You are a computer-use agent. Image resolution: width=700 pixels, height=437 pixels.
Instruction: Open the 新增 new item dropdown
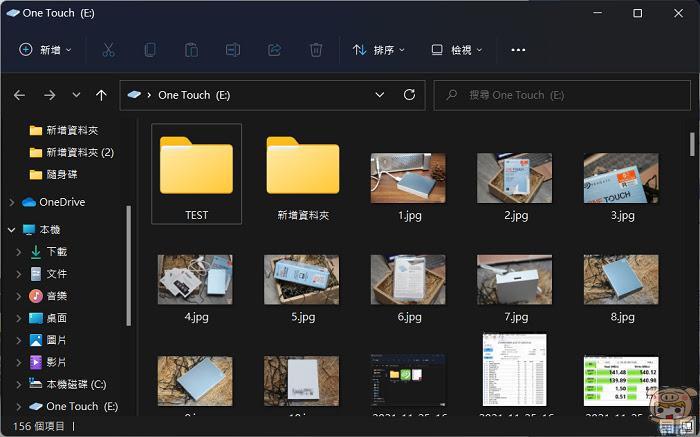click(45, 50)
